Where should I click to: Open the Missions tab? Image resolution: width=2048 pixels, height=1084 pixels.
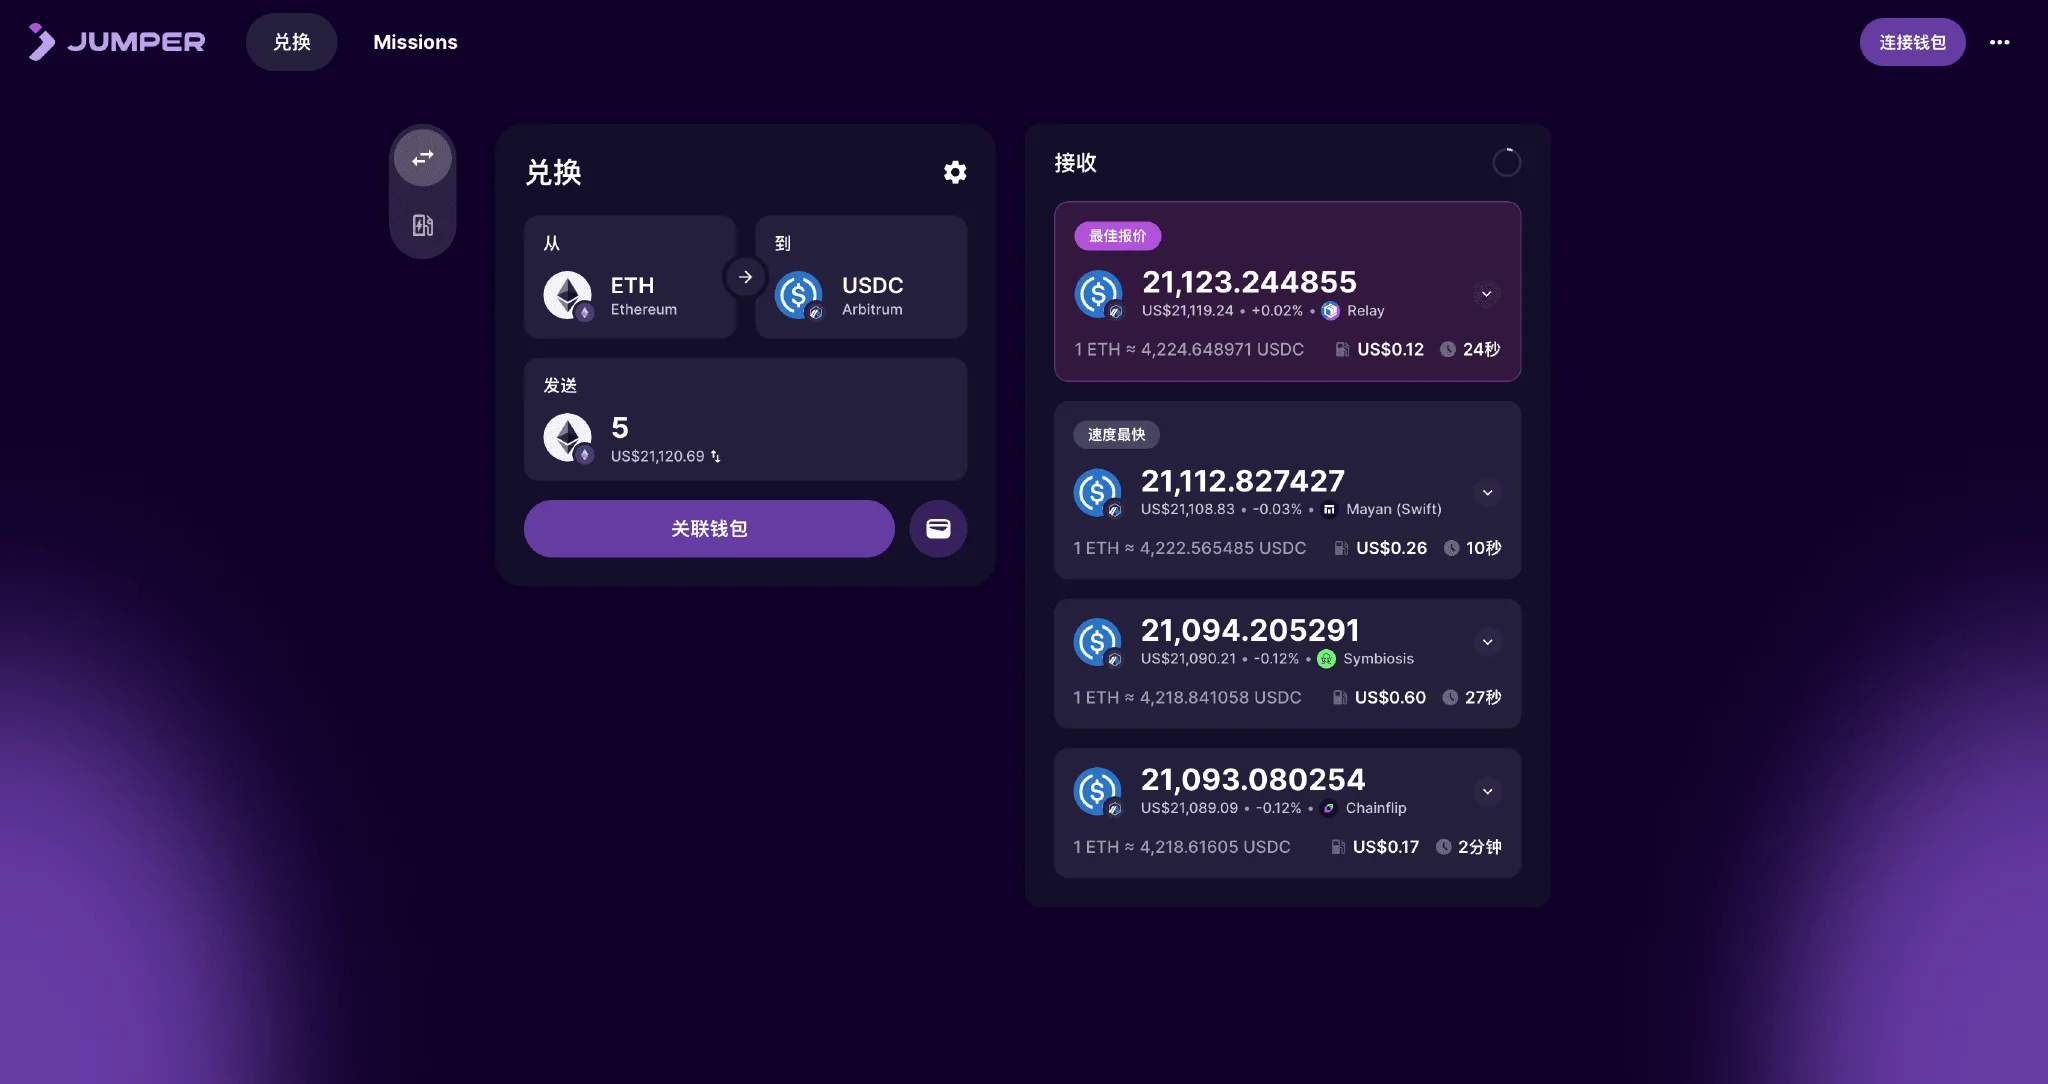(x=415, y=42)
